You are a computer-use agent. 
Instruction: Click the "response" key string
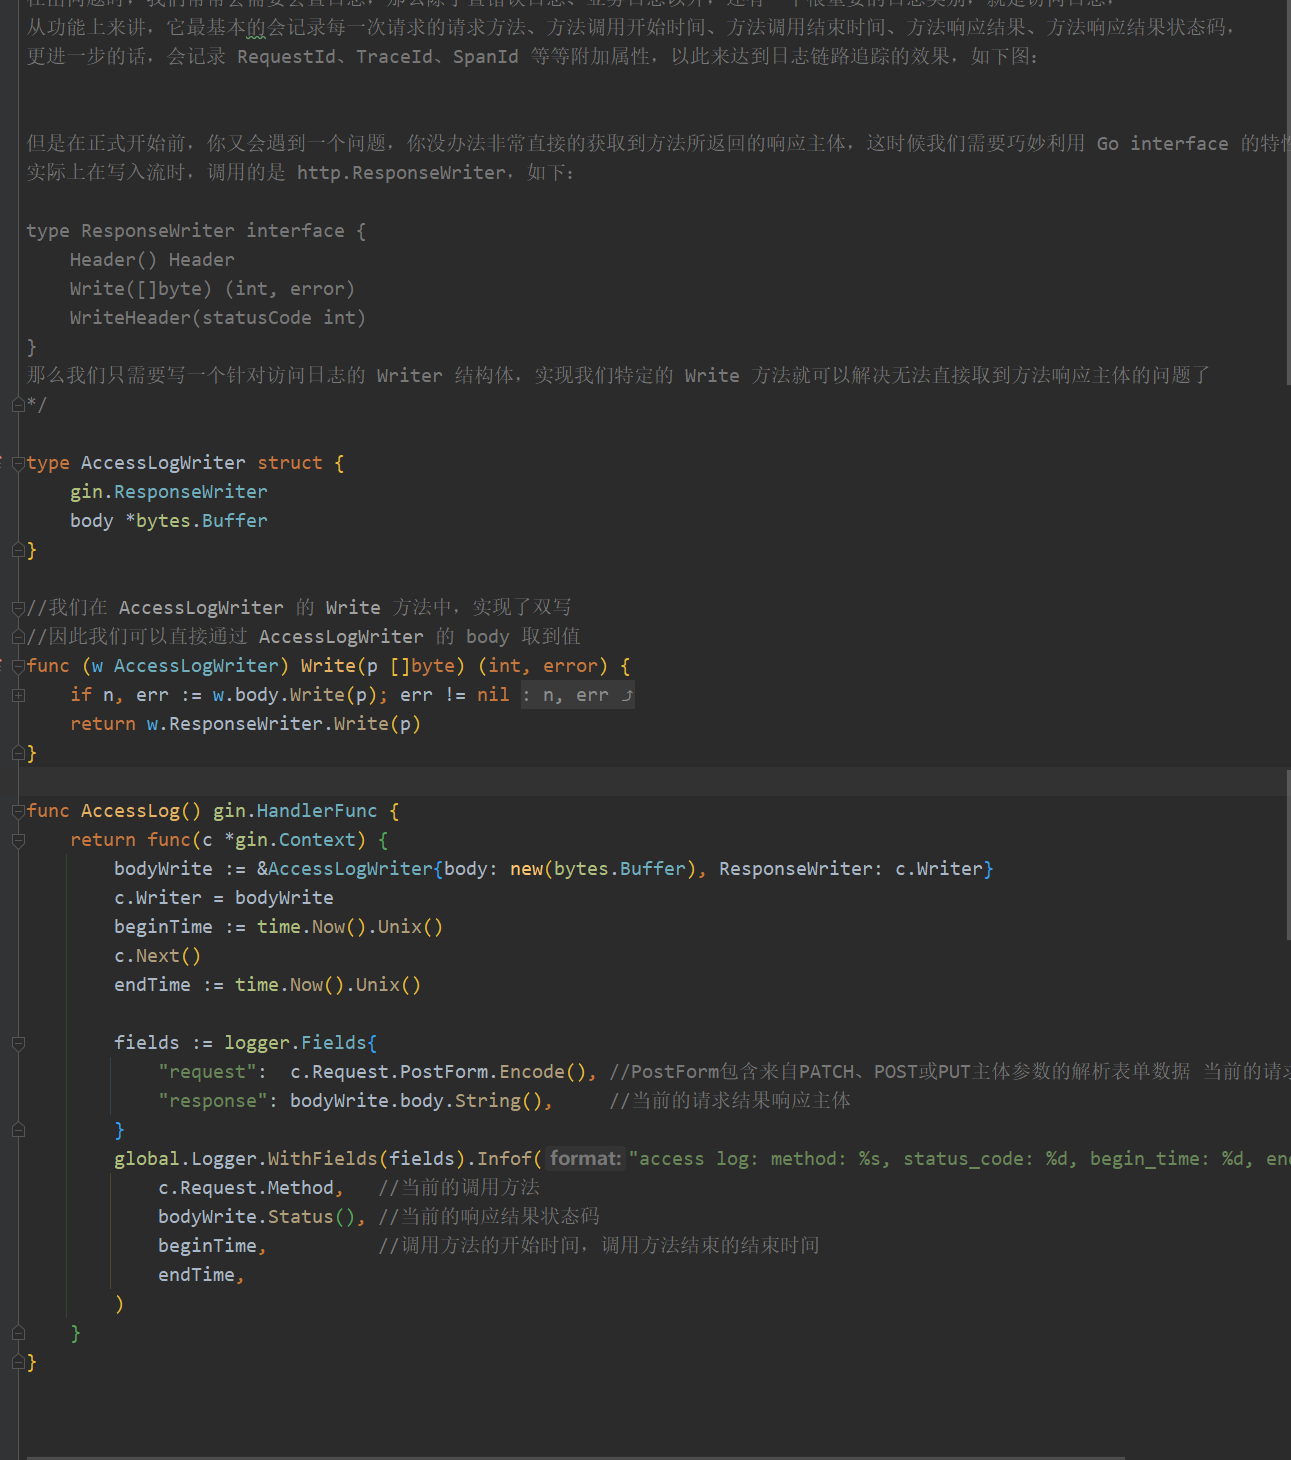[x=213, y=1101]
